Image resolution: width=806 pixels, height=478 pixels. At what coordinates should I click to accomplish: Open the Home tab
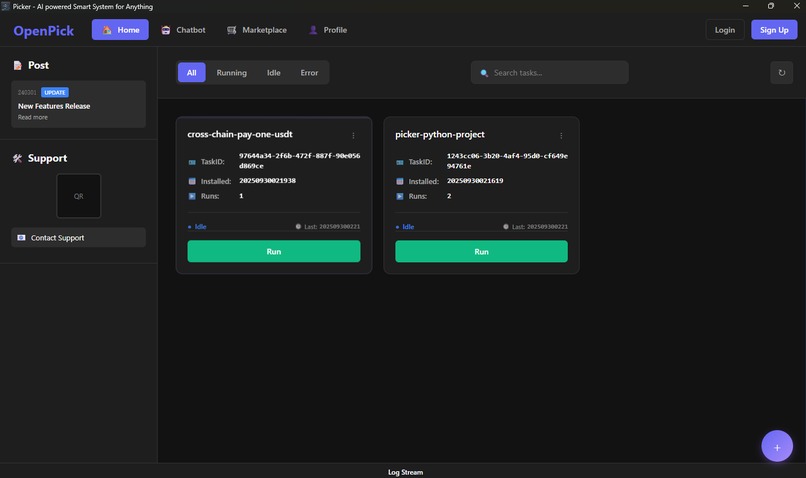pos(120,30)
